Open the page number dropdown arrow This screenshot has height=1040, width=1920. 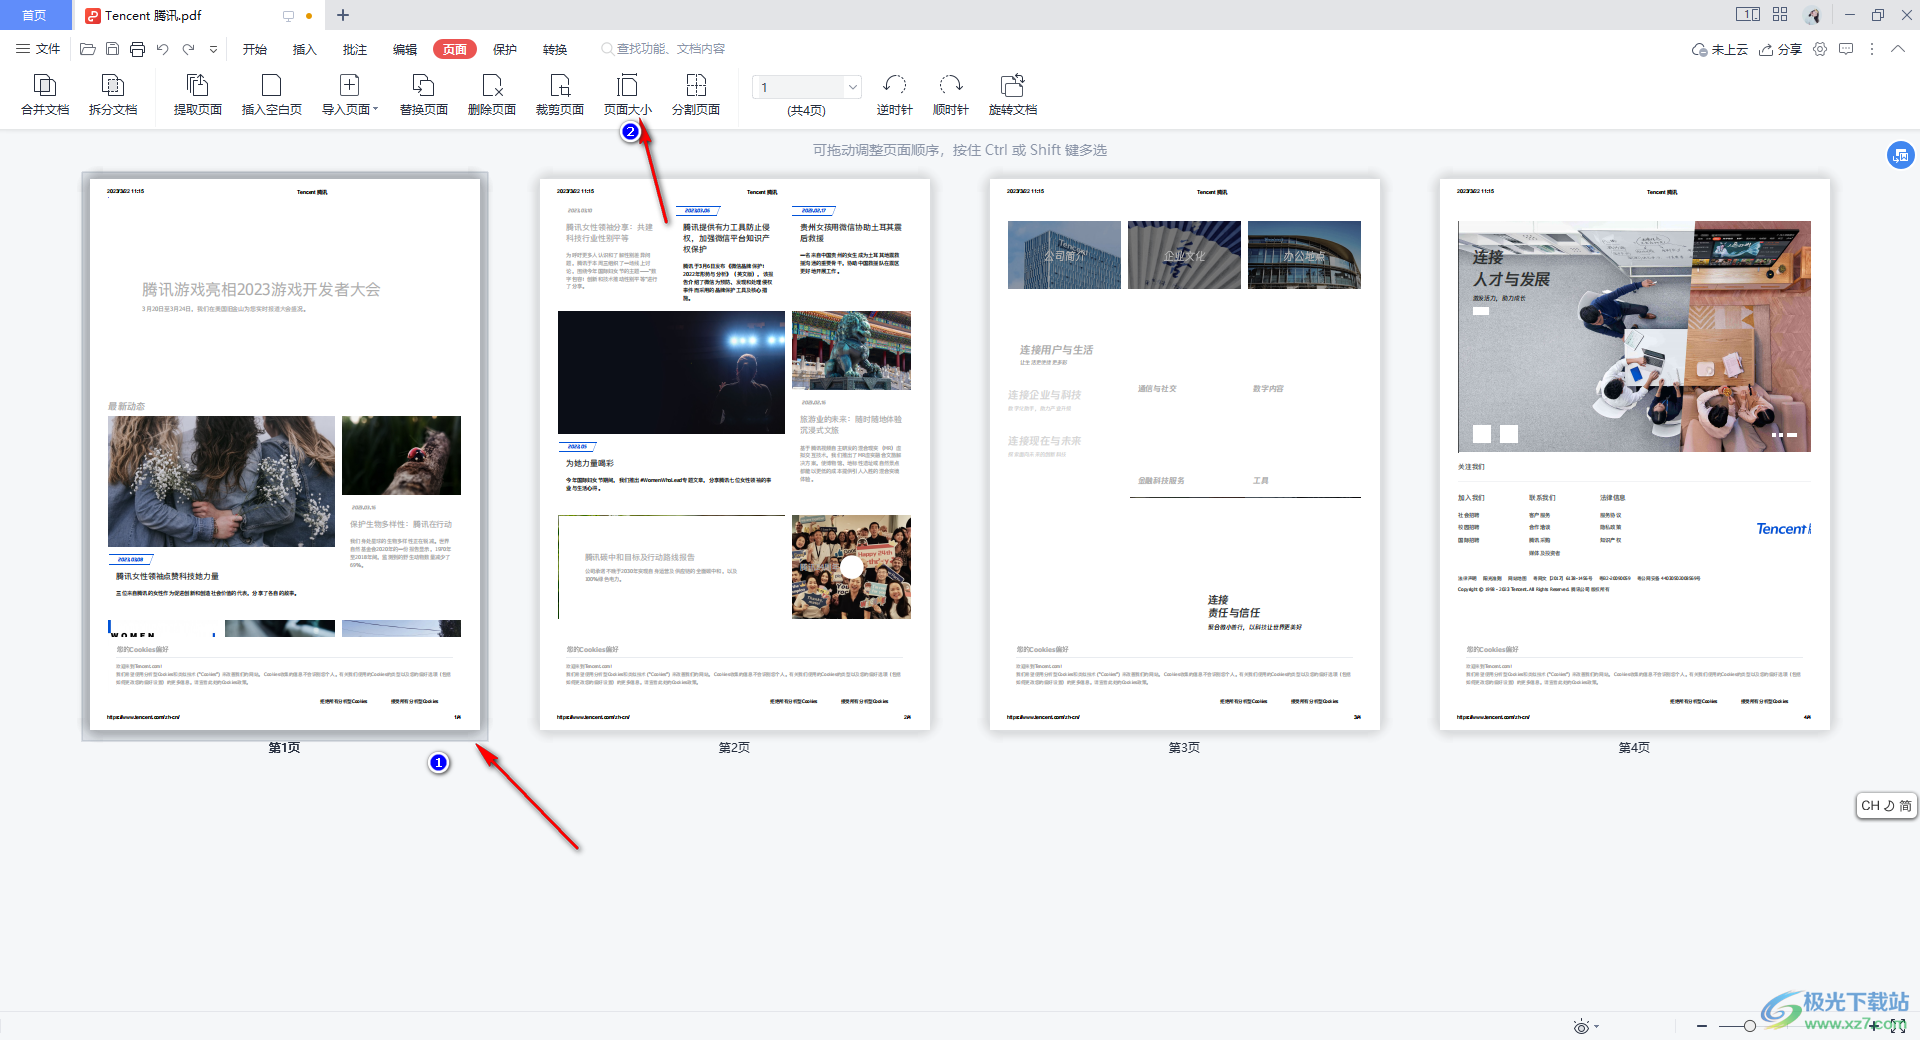[x=853, y=87]
